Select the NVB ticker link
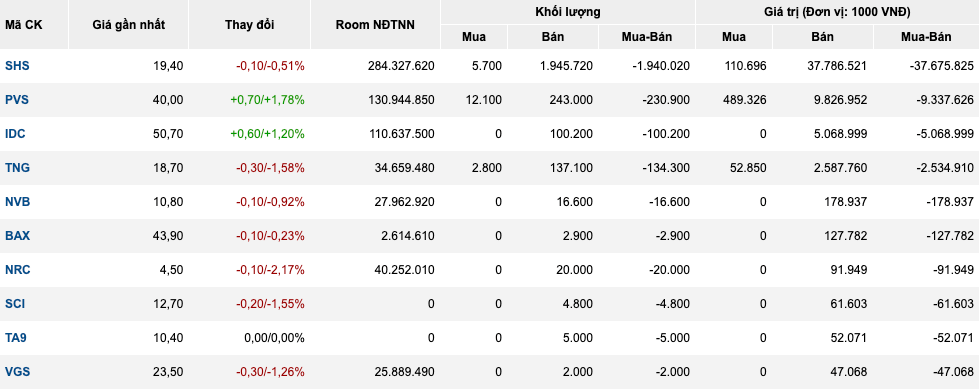This screenshot has width=980, height=389. click(18, 202)
